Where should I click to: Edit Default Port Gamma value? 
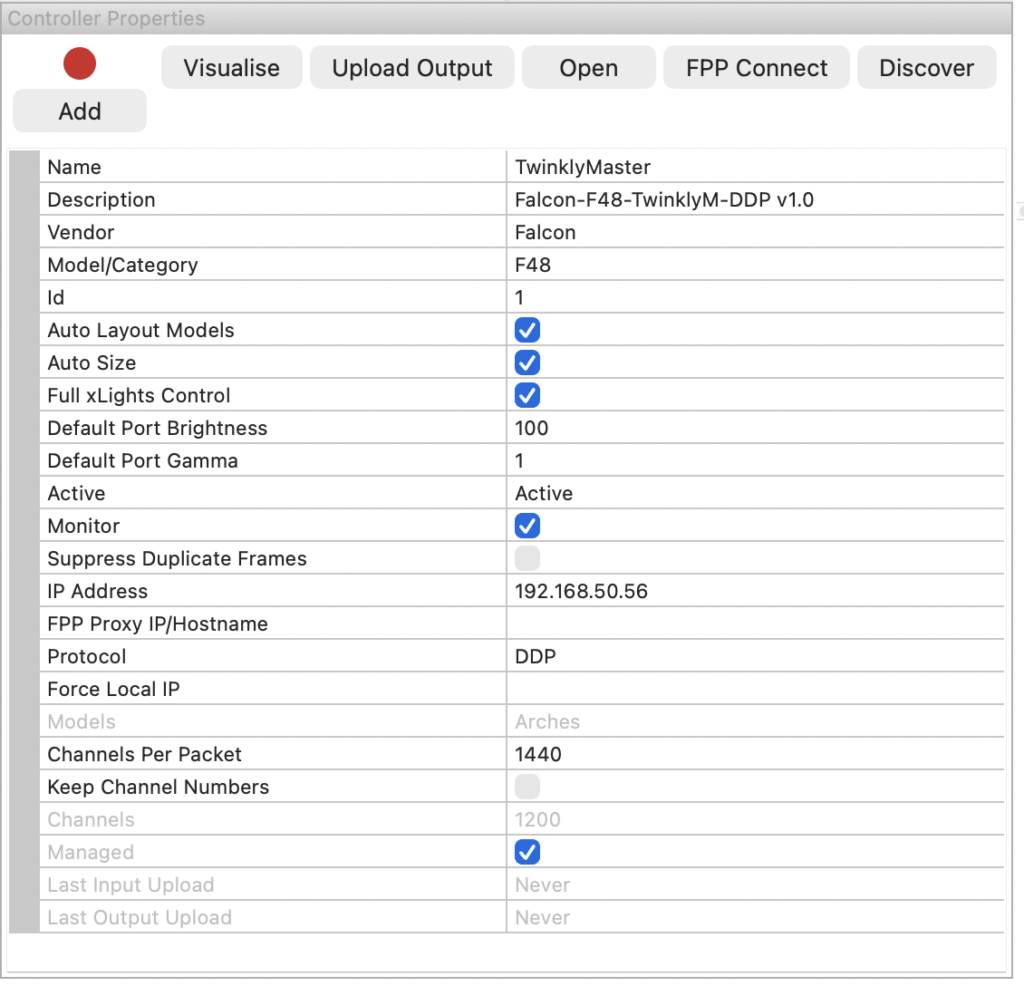(x=756, y=460)
